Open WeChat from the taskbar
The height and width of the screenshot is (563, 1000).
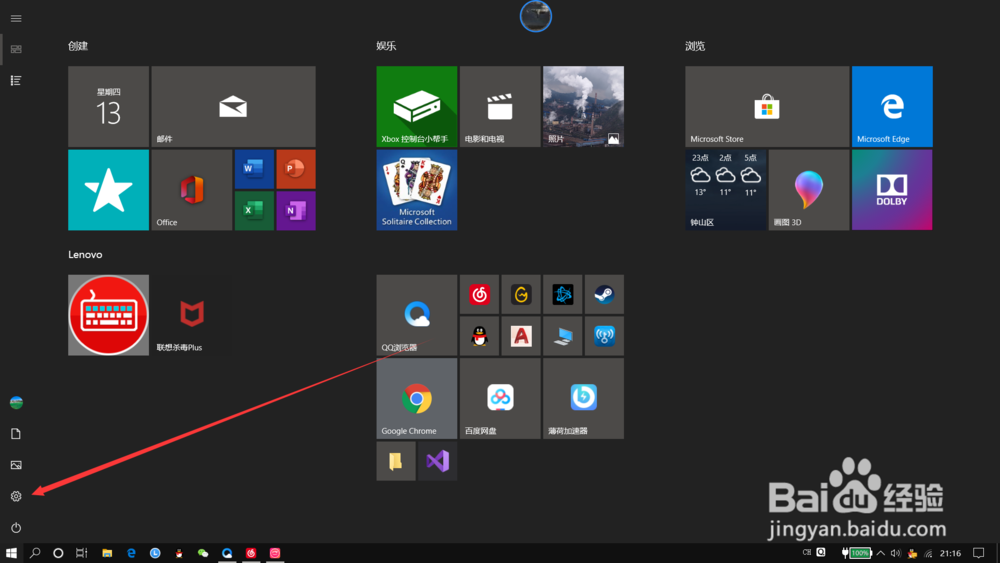(x=203, y=553)
